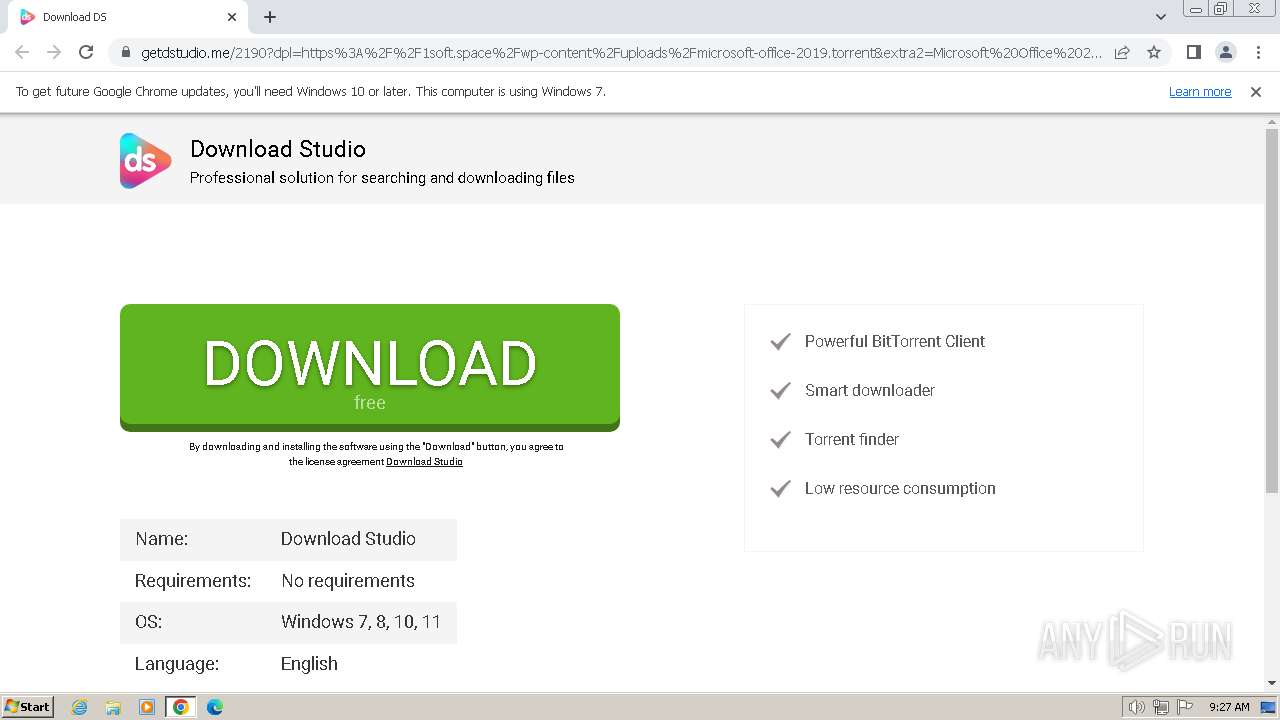Image resolution: width=1280 pixels, height=720 pixels.
Task: Click the scrollbar up arrow
Action: [1272, 121]
